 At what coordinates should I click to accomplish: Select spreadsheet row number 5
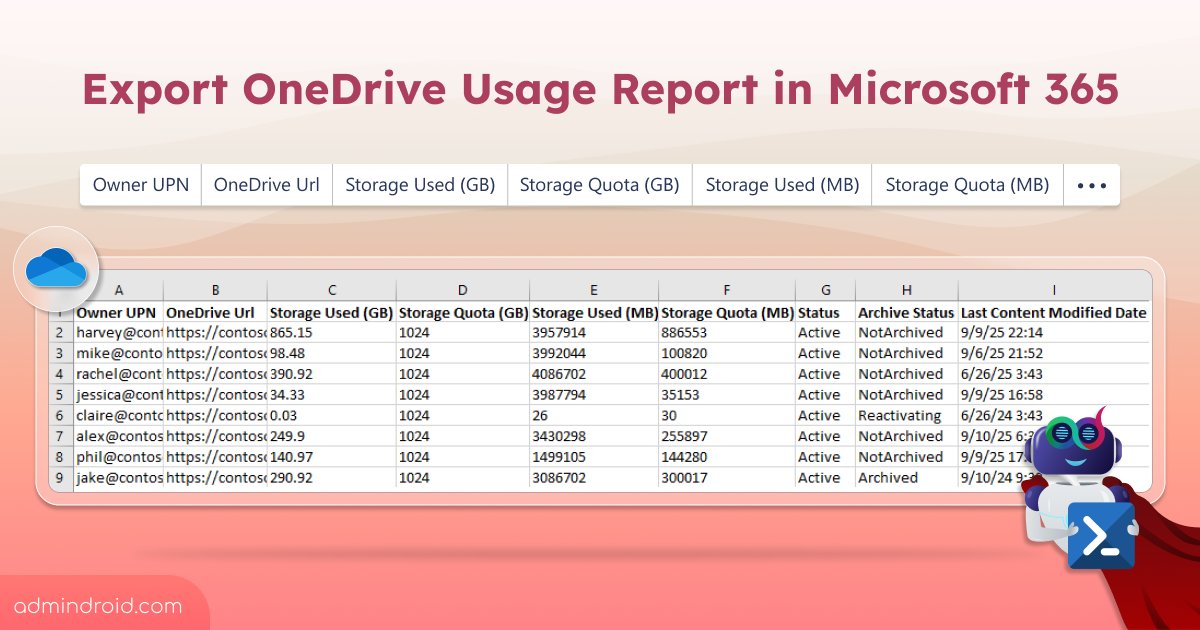(60, 395)
